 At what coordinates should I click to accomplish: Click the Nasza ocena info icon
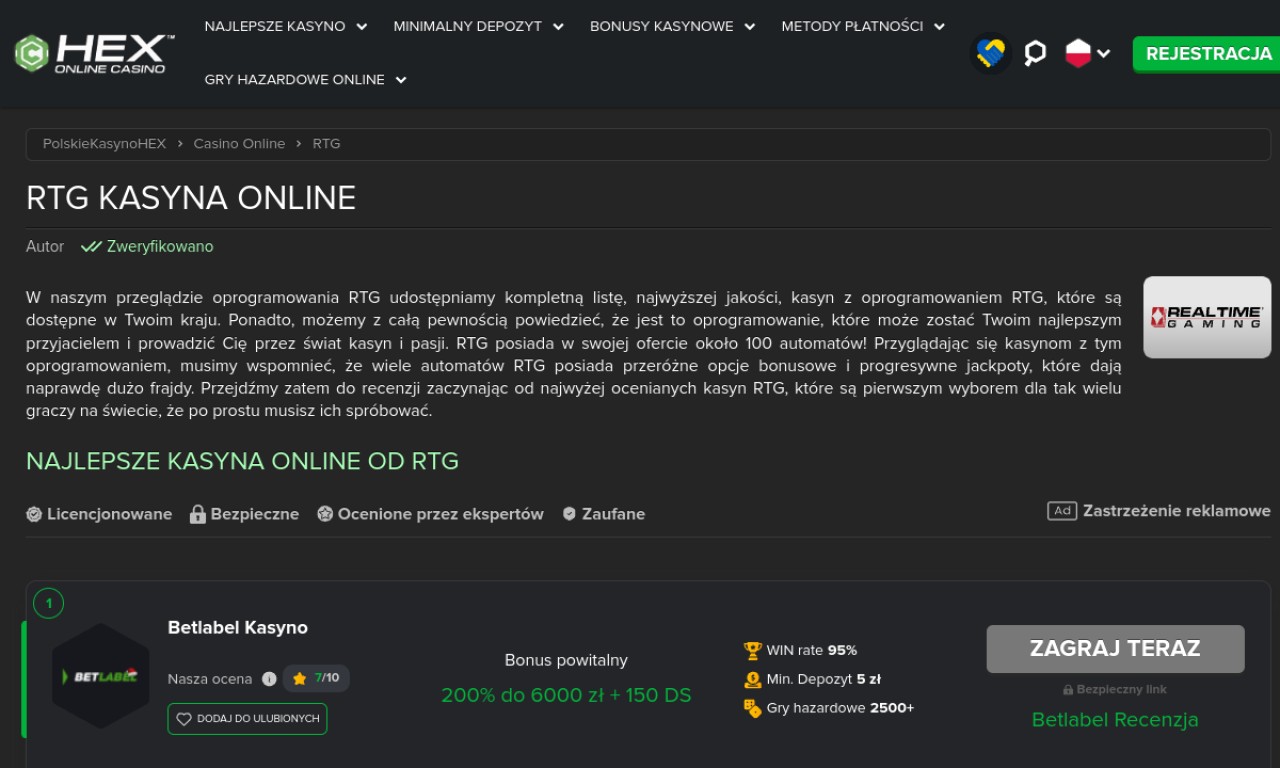click(269, 679)
